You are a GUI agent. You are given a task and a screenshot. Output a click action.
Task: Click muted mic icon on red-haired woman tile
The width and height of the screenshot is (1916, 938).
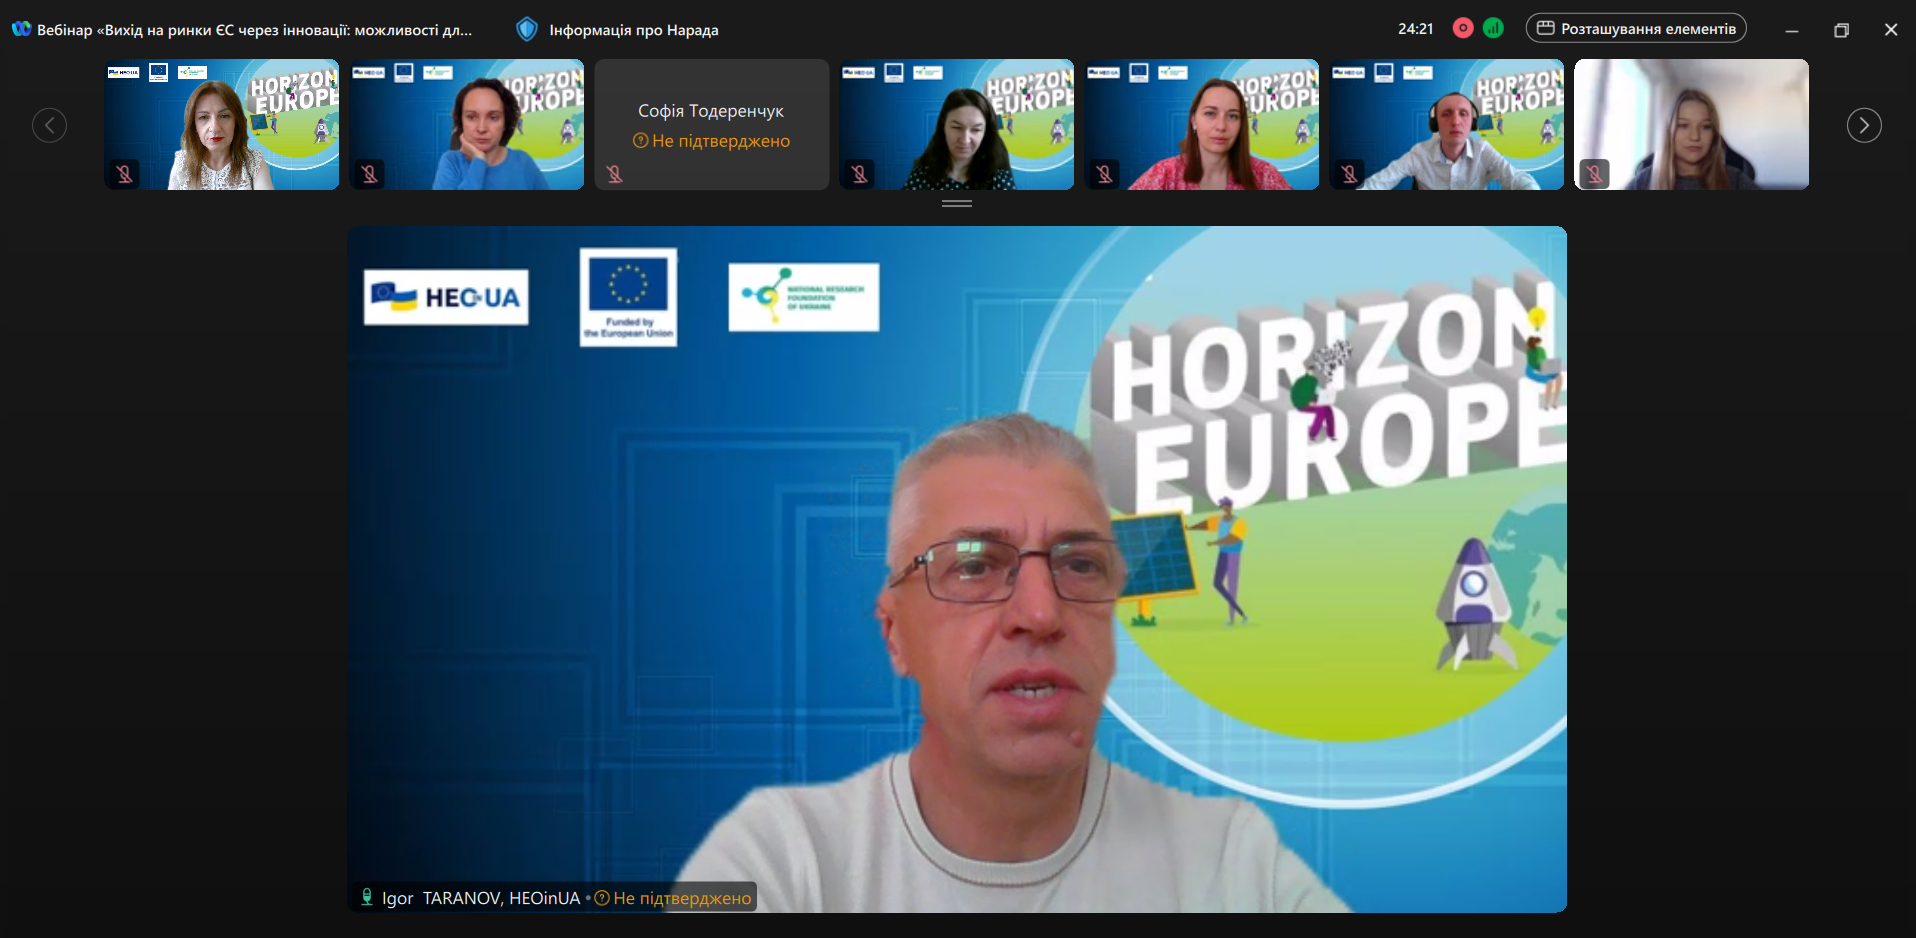124,174
